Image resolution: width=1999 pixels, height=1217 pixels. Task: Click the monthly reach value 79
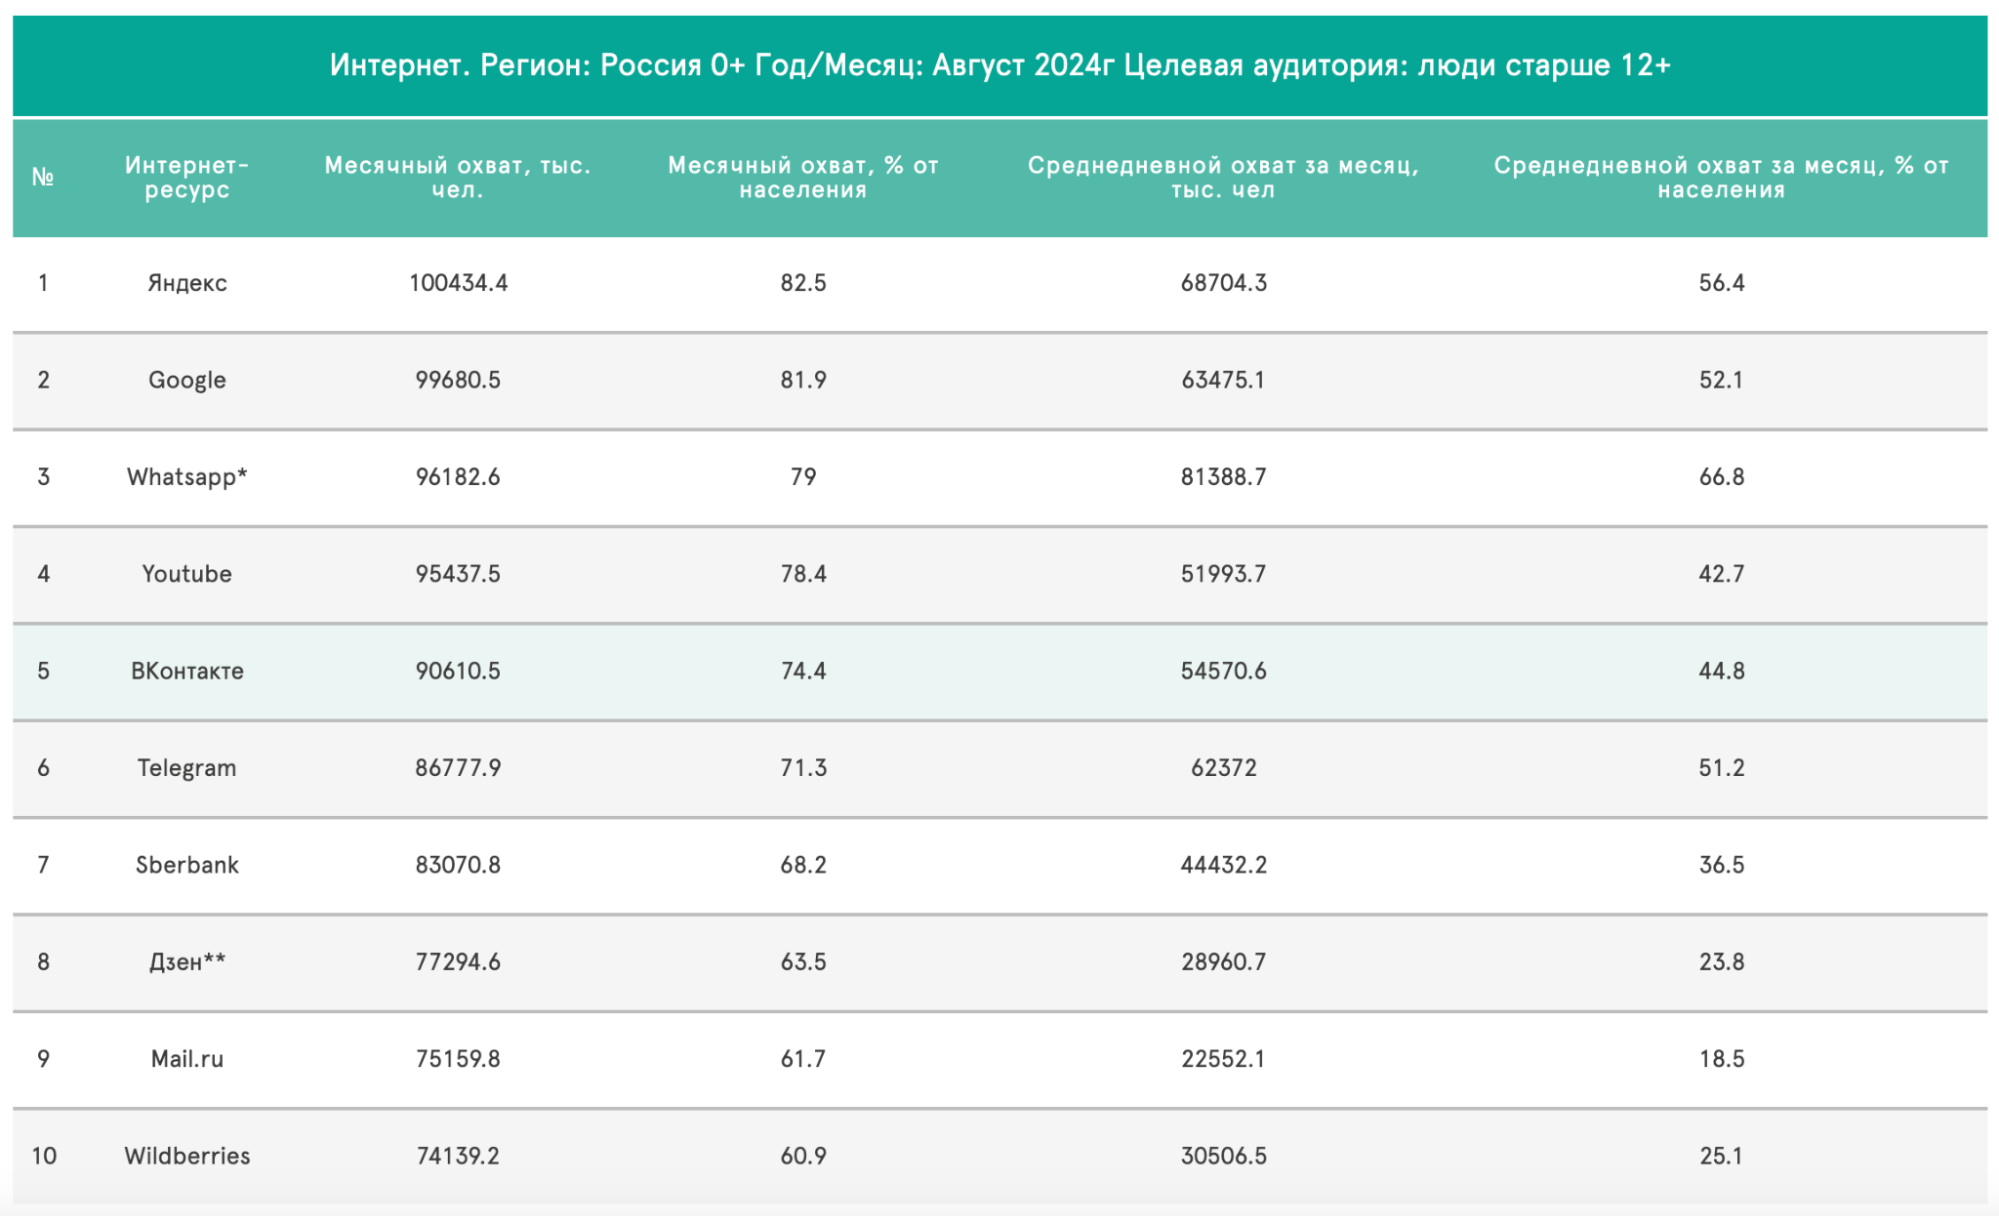(803, 477)
